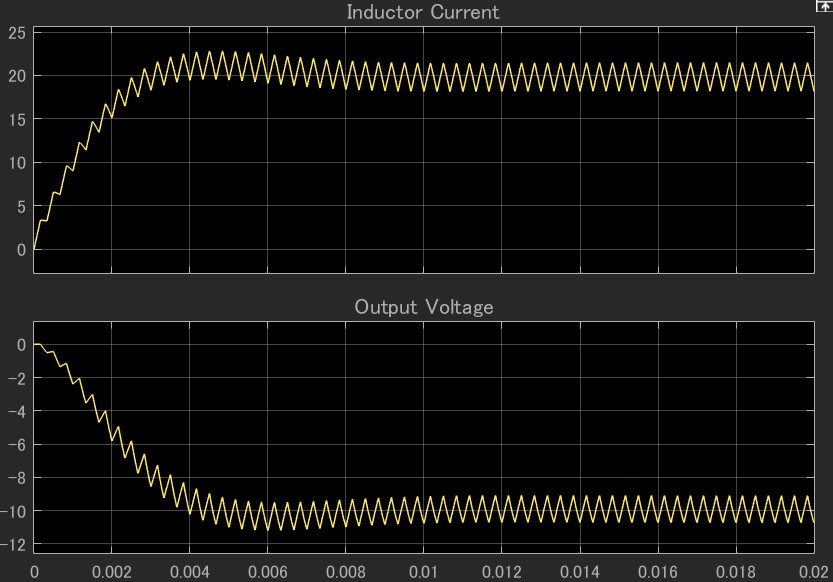
Task: Click the -6 tick label on Output Voltage axis
Action: point(17,445)
